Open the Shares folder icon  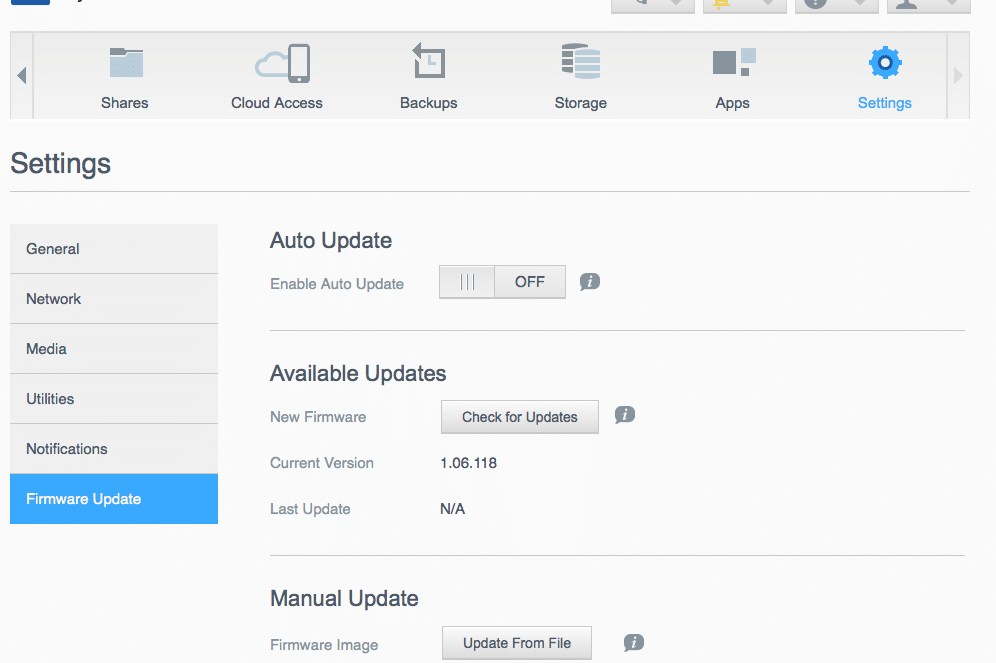[126, 62]
